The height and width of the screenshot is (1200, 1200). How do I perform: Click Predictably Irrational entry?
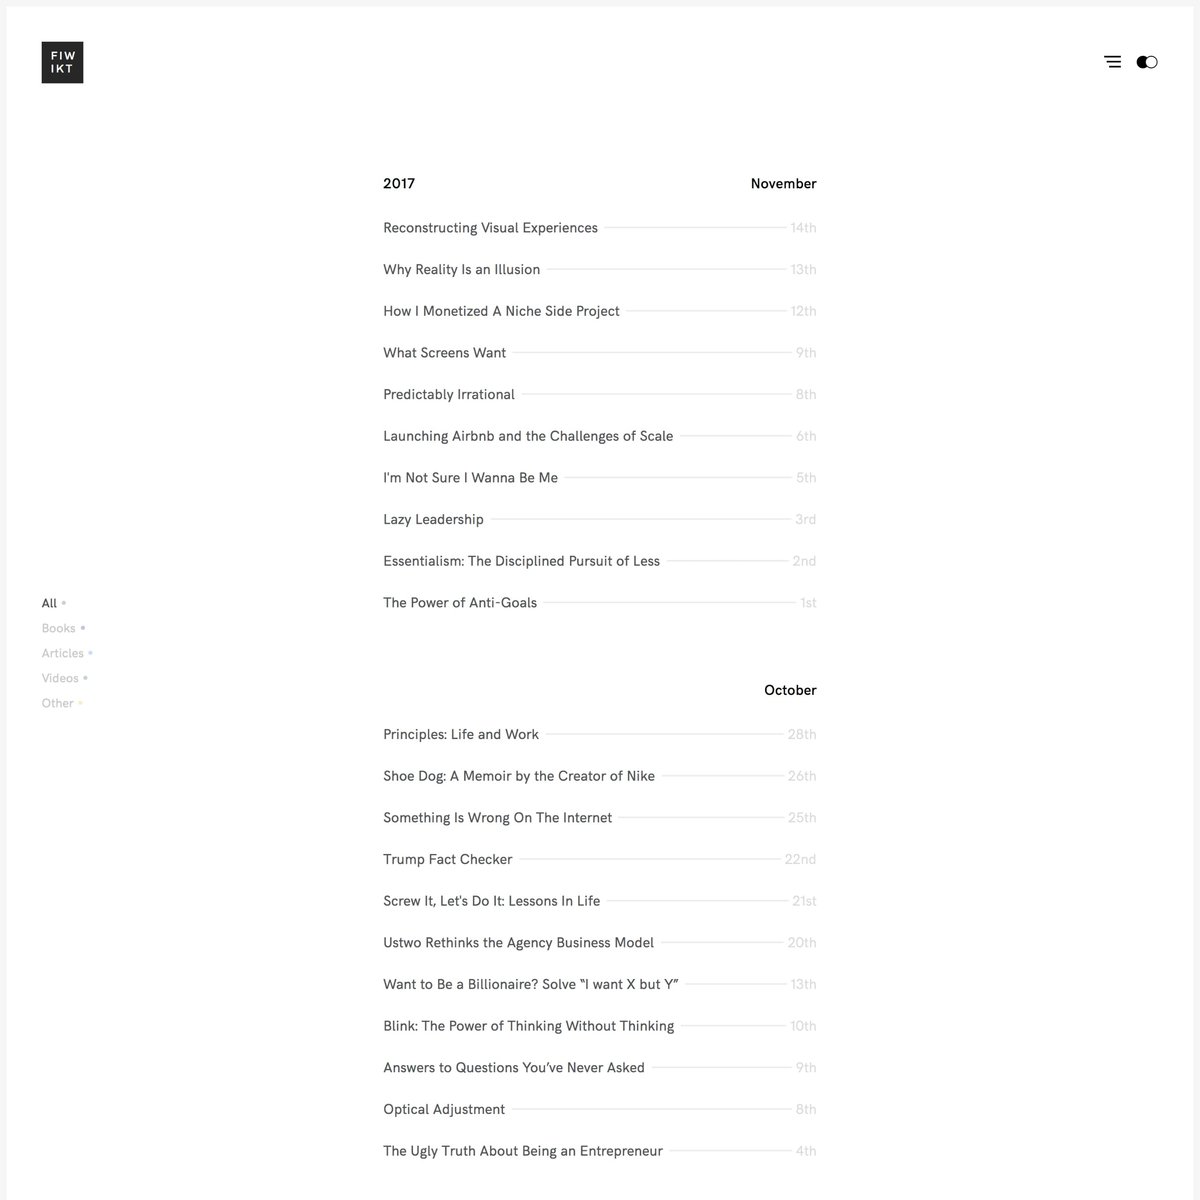[x=449, y=395]
